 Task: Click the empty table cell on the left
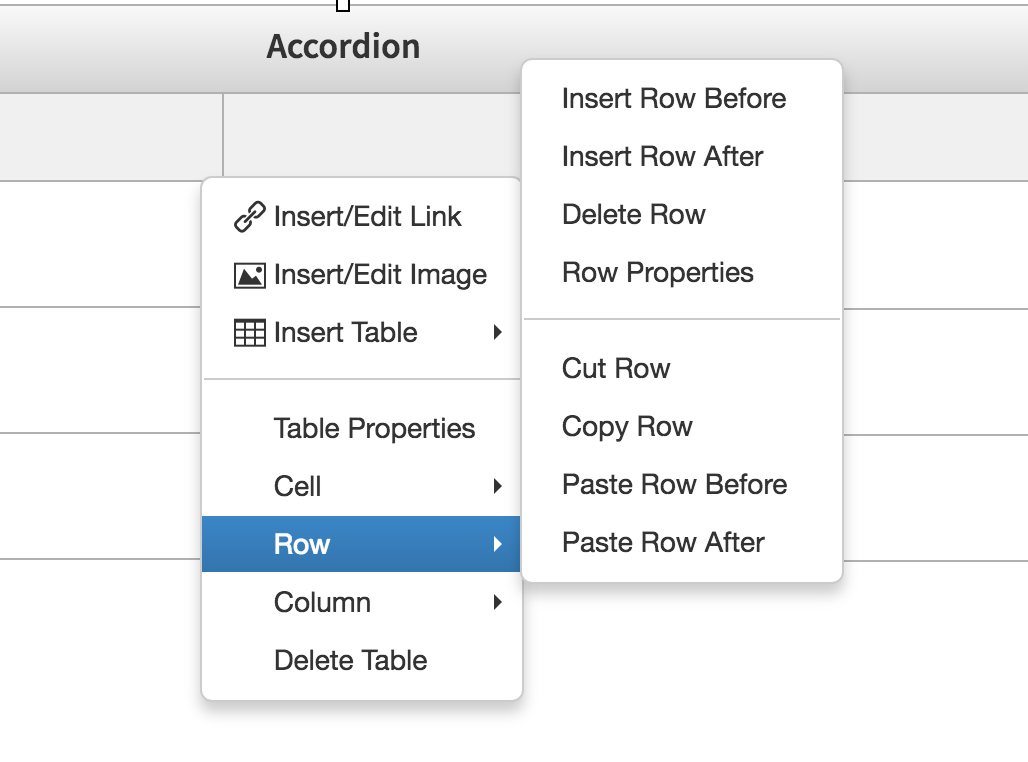click(x=110, y=136)
